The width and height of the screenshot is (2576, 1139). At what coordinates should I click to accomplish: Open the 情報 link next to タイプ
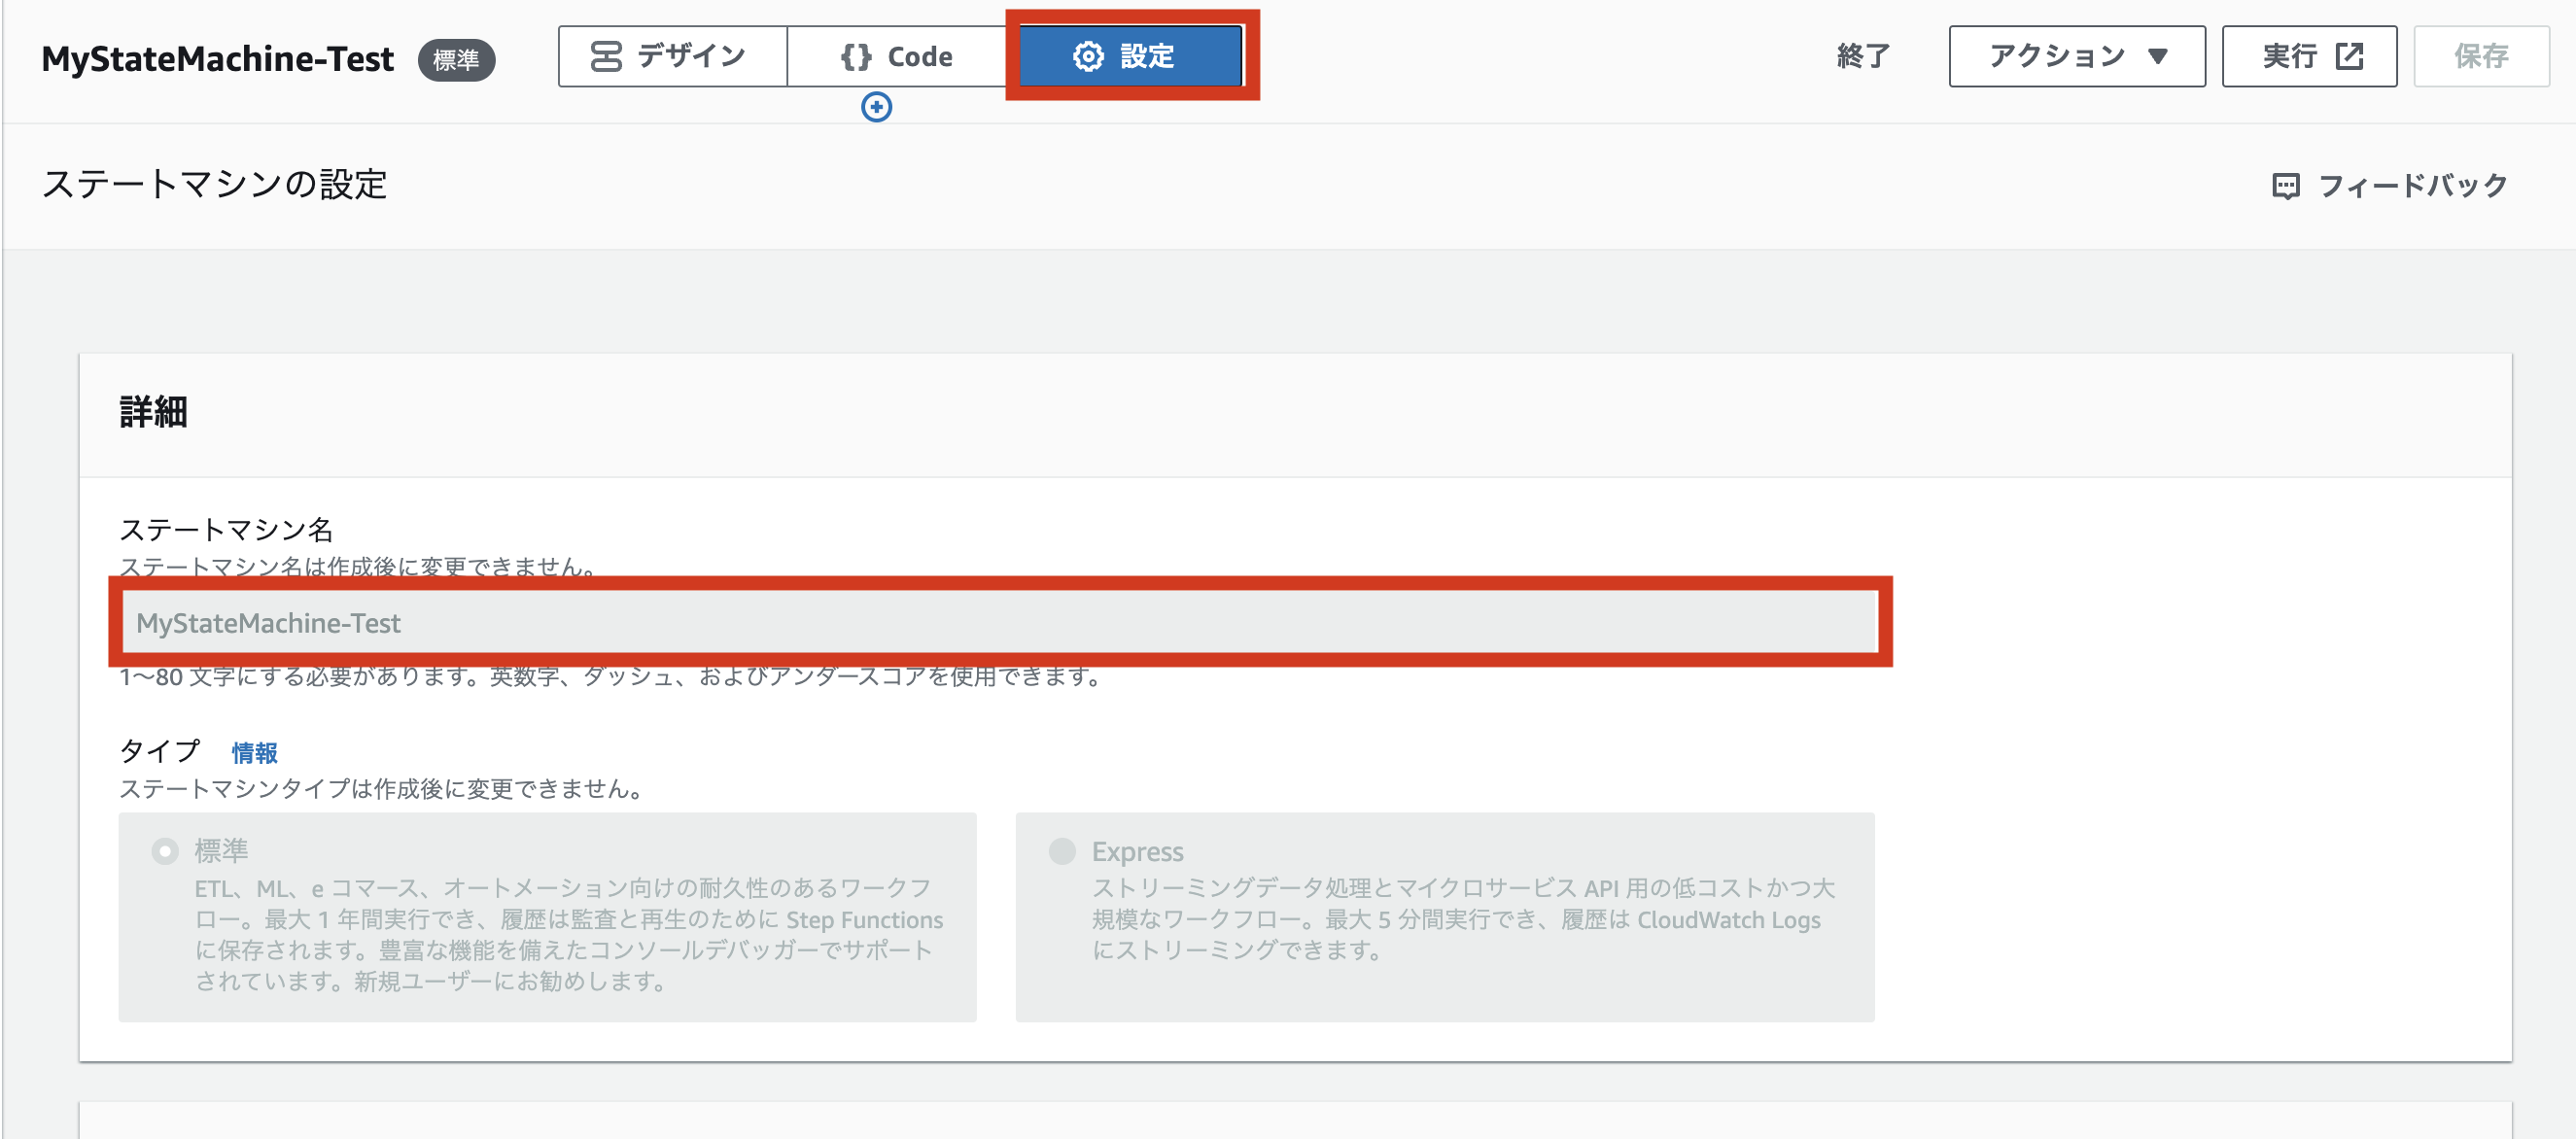coord(253,752)
